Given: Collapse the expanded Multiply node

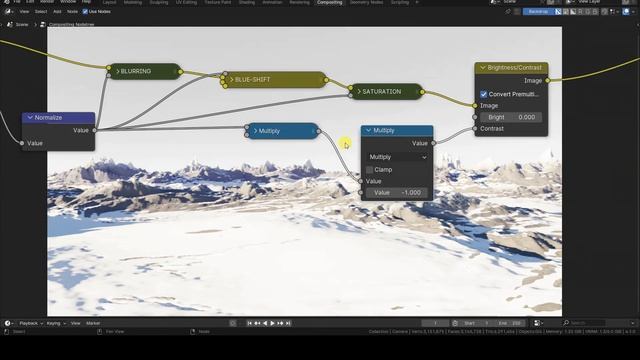Looking at the screenshot, I should [x=369, y=131].
